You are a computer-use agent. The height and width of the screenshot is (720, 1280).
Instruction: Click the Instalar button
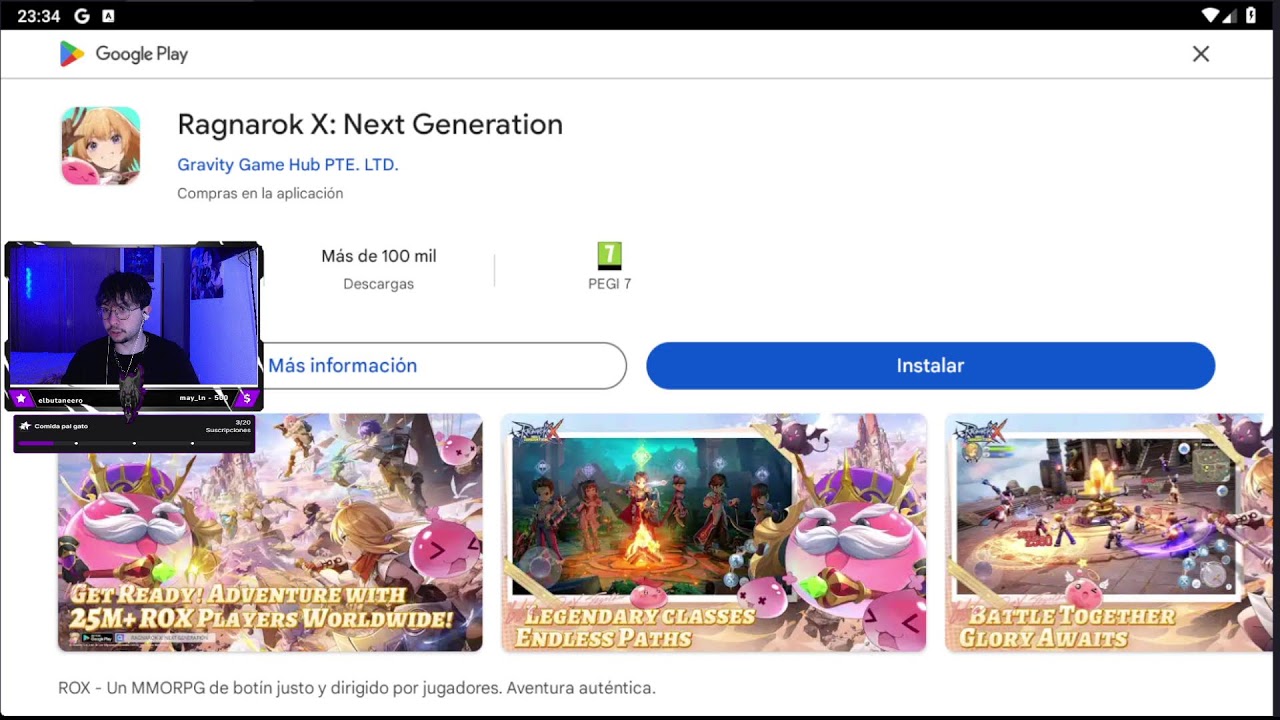(x=930, y=366)
